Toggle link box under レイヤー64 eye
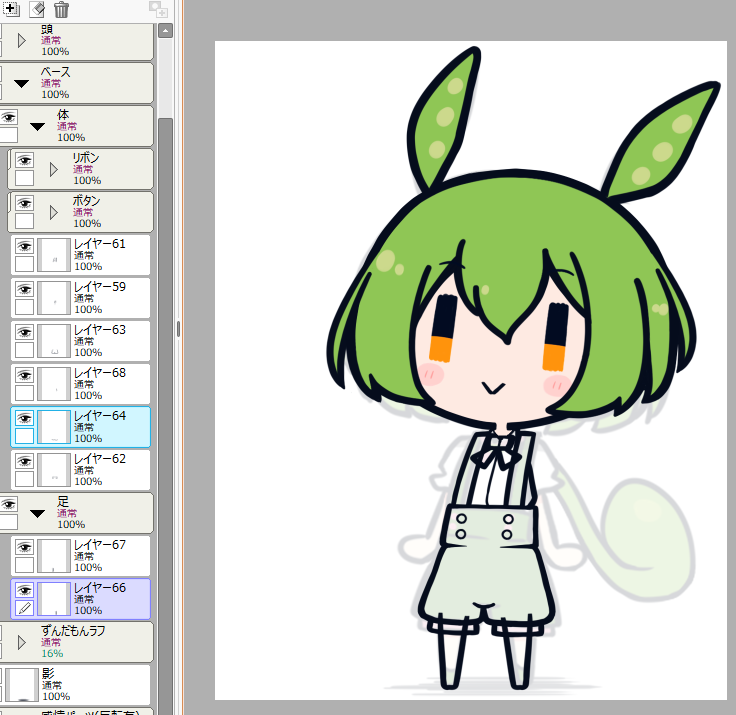The height and width of the screenshot is (715, 736). pos(24,436)
